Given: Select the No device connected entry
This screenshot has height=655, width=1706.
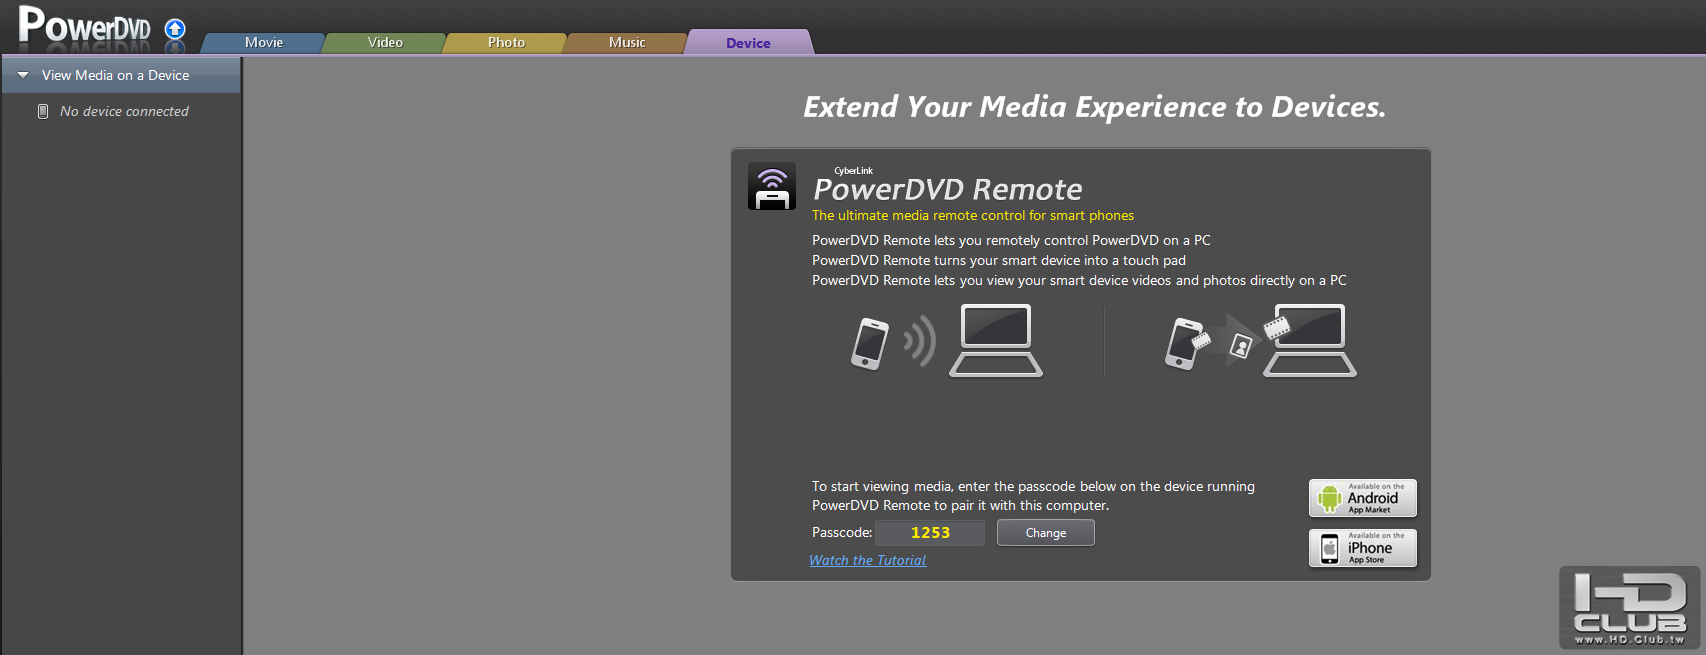Looking at the screenshot, I should (x=124, y=111).
